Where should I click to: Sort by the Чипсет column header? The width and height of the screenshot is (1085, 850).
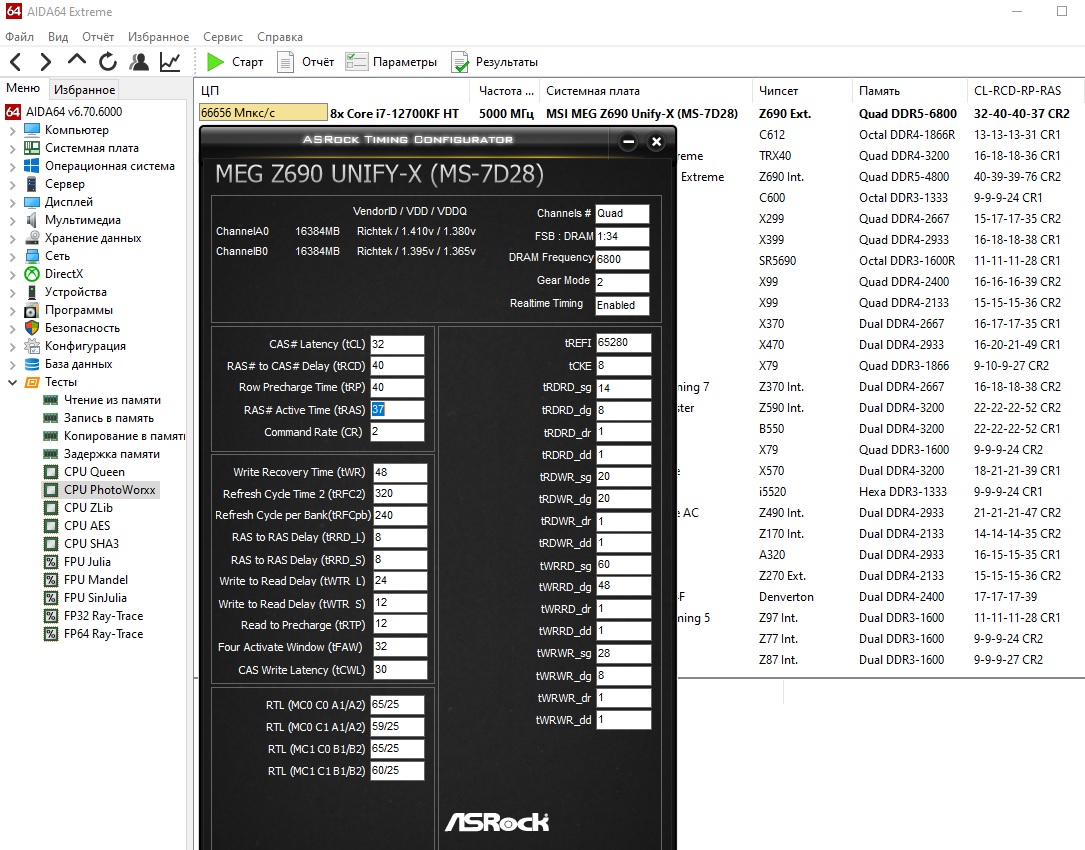coord(778,91)
